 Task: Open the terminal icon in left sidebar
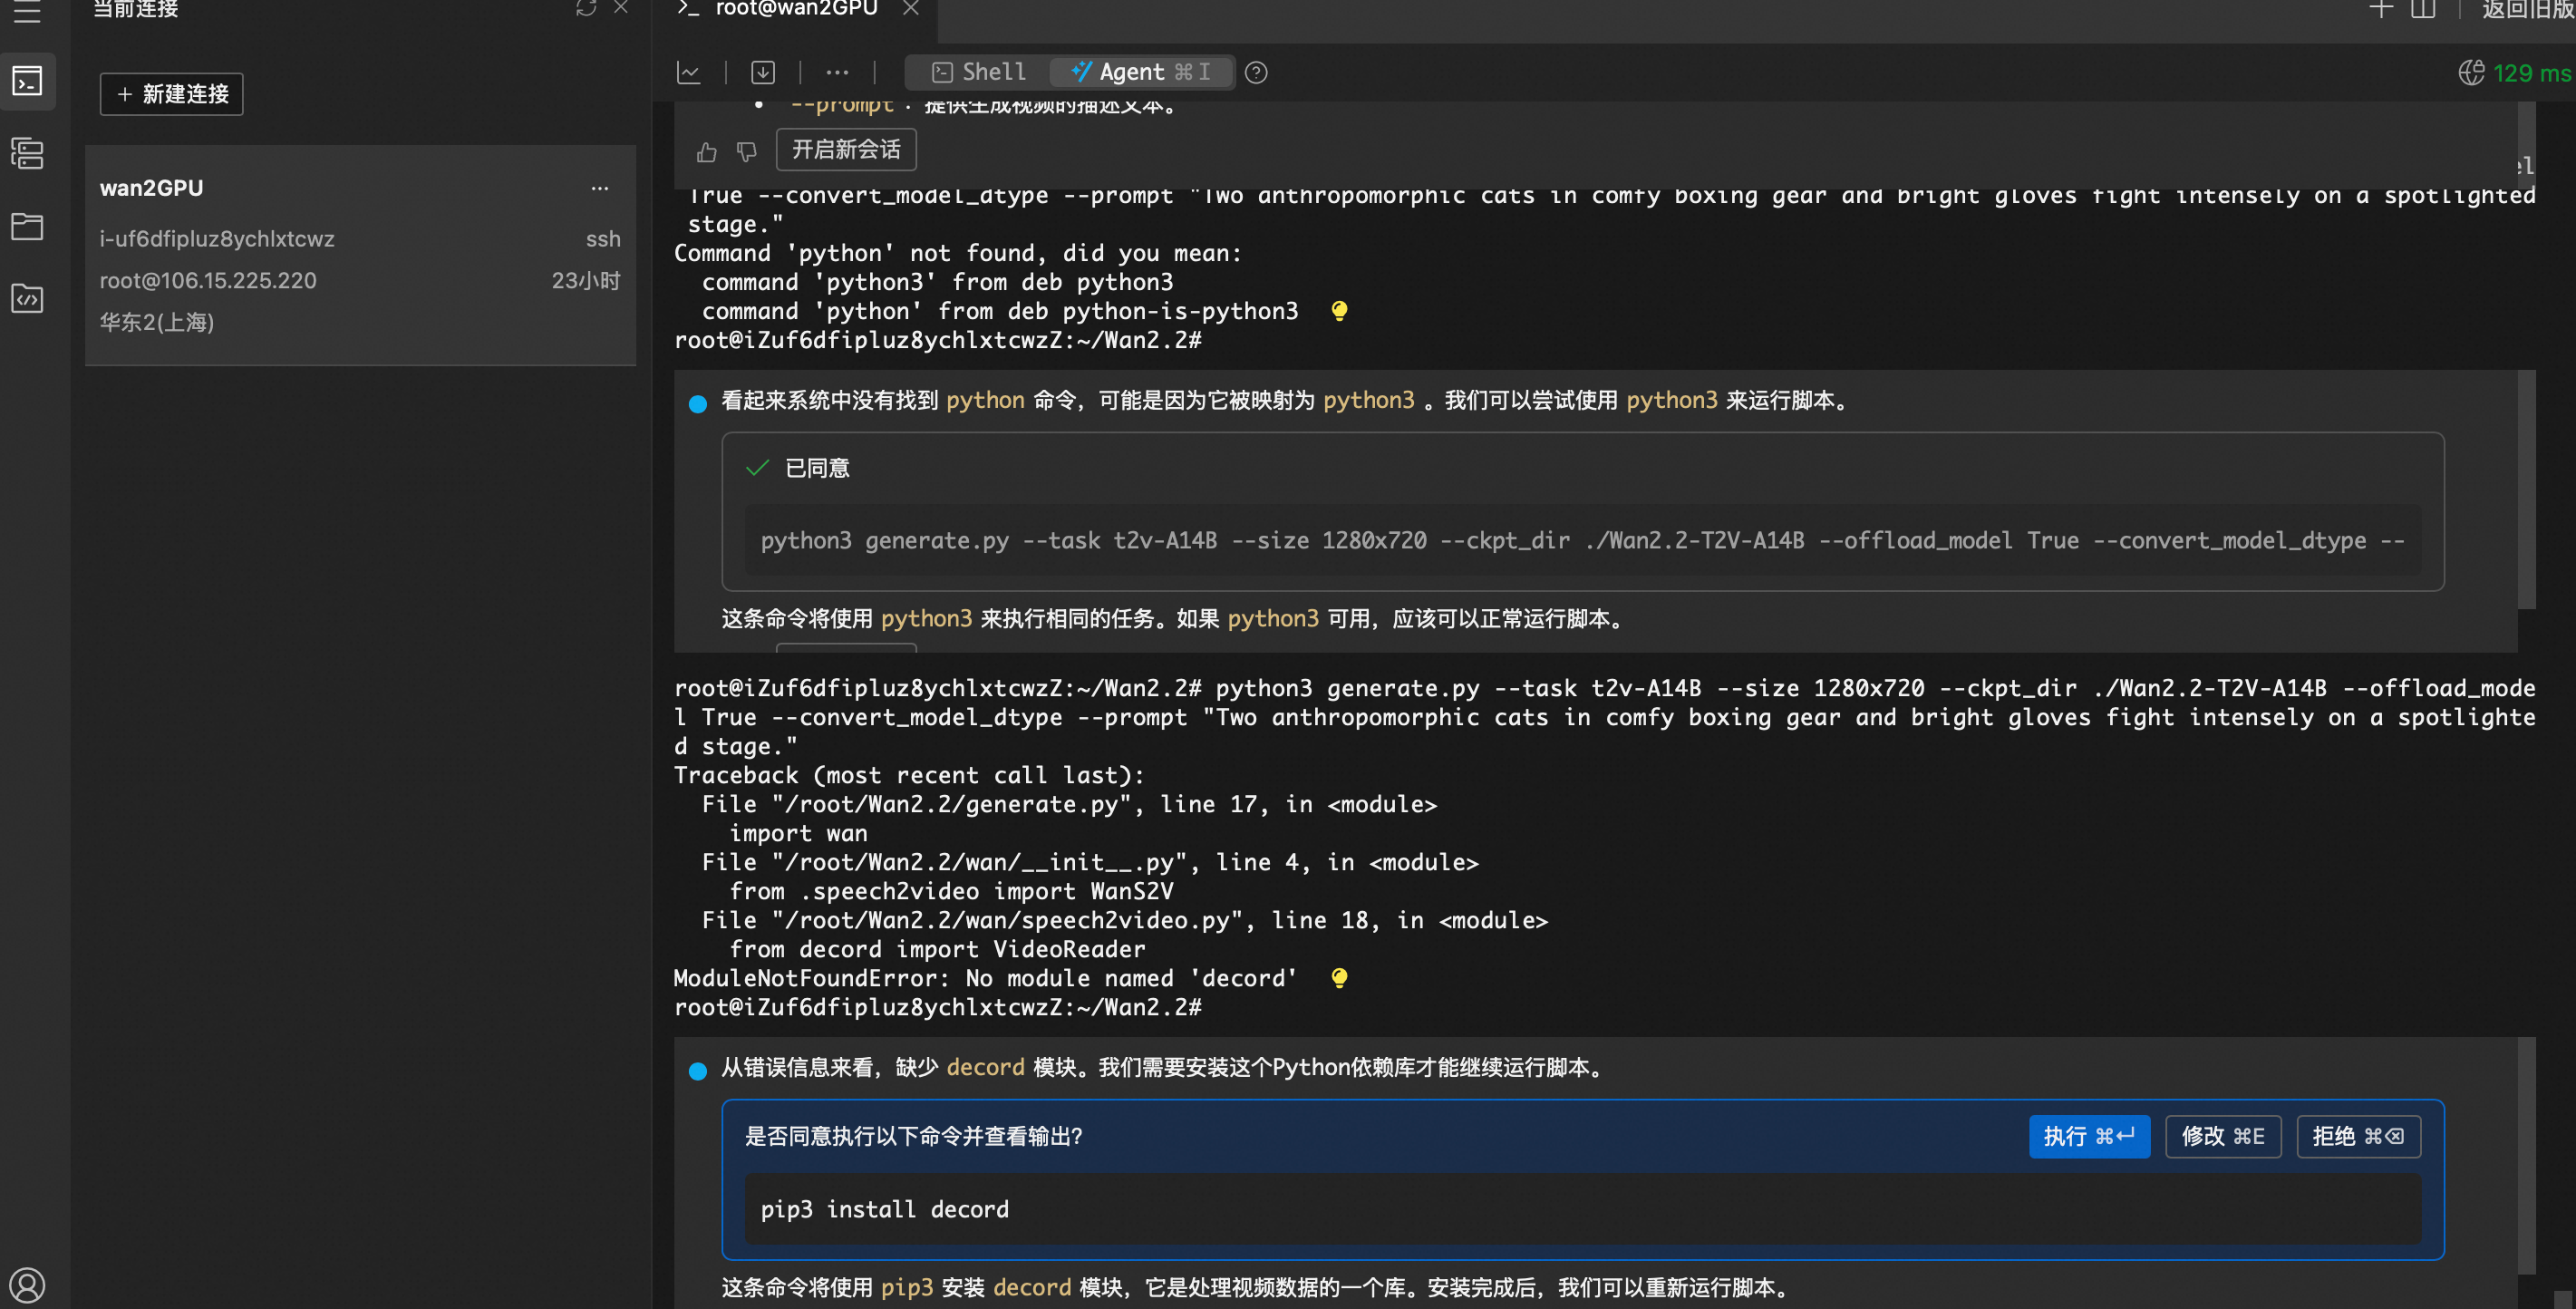[x=27, y=81]
